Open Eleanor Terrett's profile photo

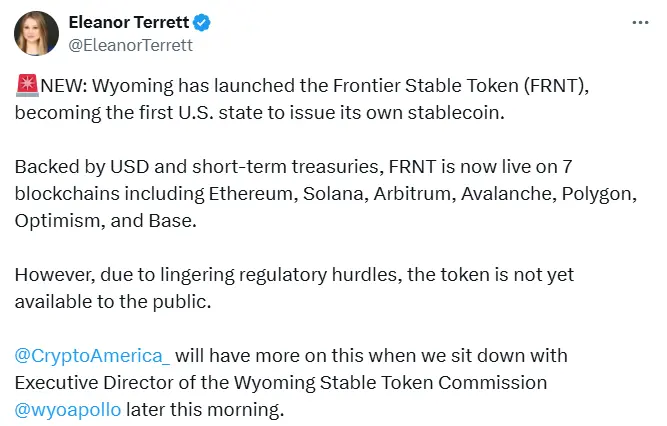point(36,34)
